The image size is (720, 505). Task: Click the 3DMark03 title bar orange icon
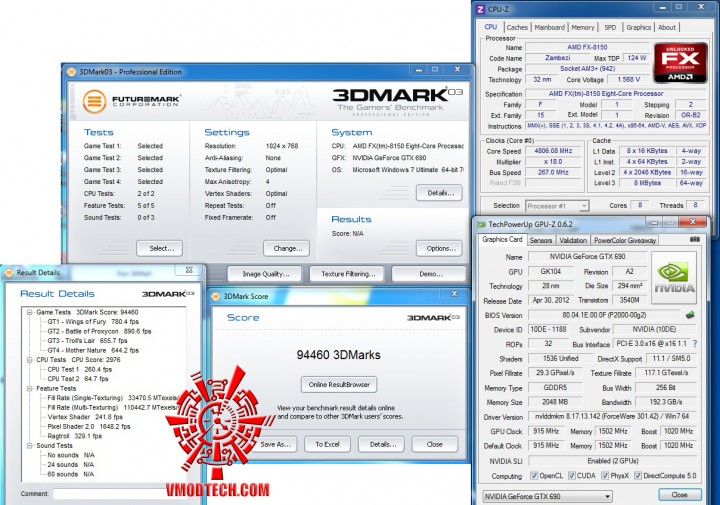[x=72, y=72]
